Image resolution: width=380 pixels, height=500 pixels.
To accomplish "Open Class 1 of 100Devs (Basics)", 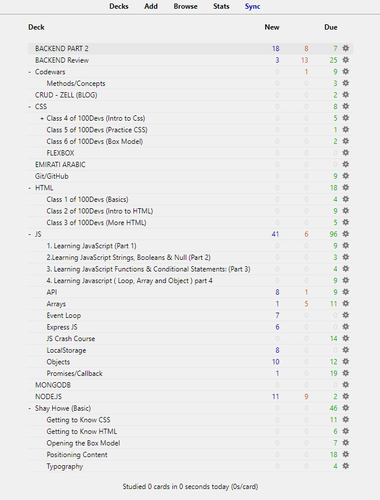I will coord(87,200).
